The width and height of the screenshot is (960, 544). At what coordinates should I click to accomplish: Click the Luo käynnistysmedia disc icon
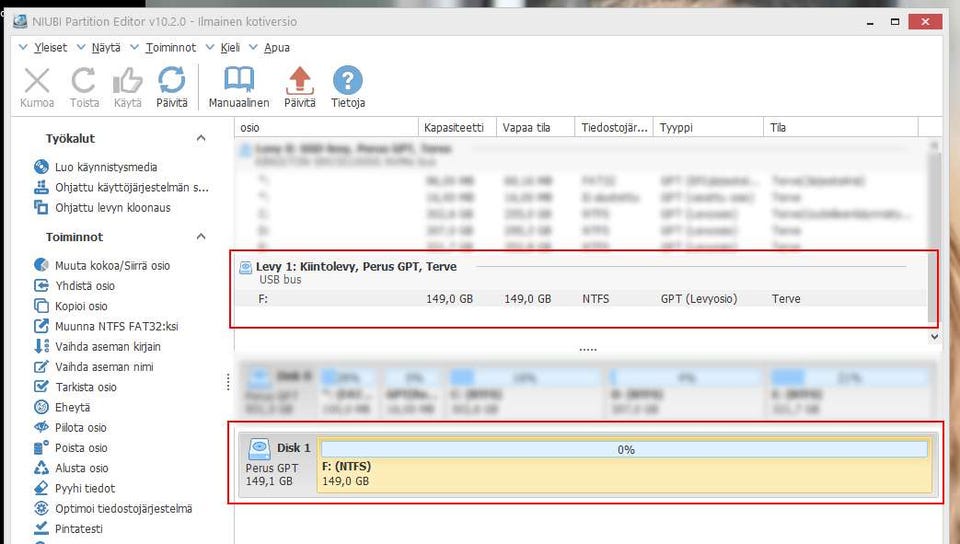[x=41, y=166]
